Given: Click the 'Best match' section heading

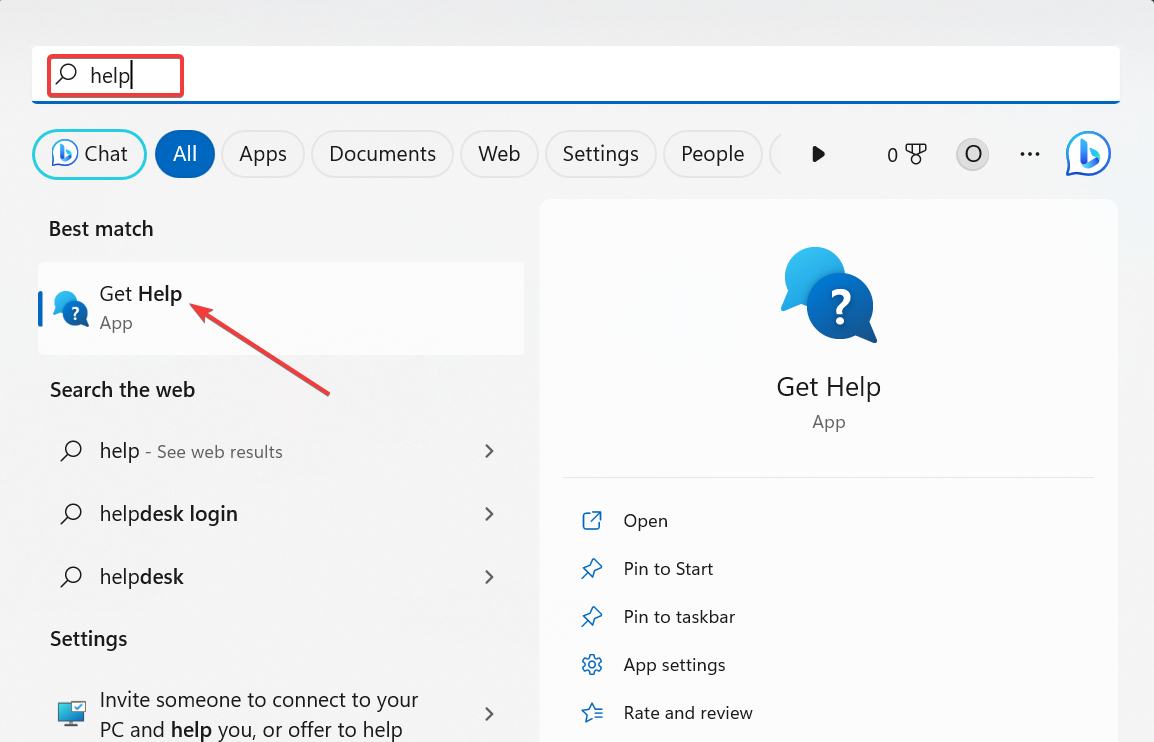Looking at the screenshot, I should click(101, 229).
